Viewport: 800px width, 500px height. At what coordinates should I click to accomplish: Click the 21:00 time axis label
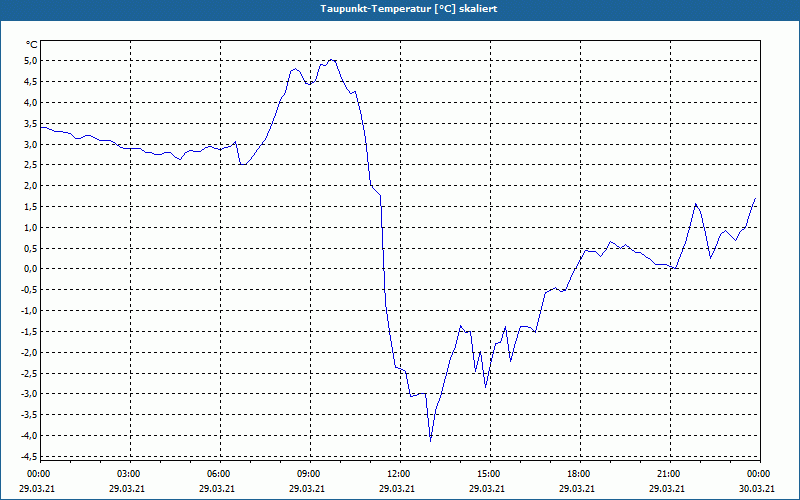click(x=668, y=474)
